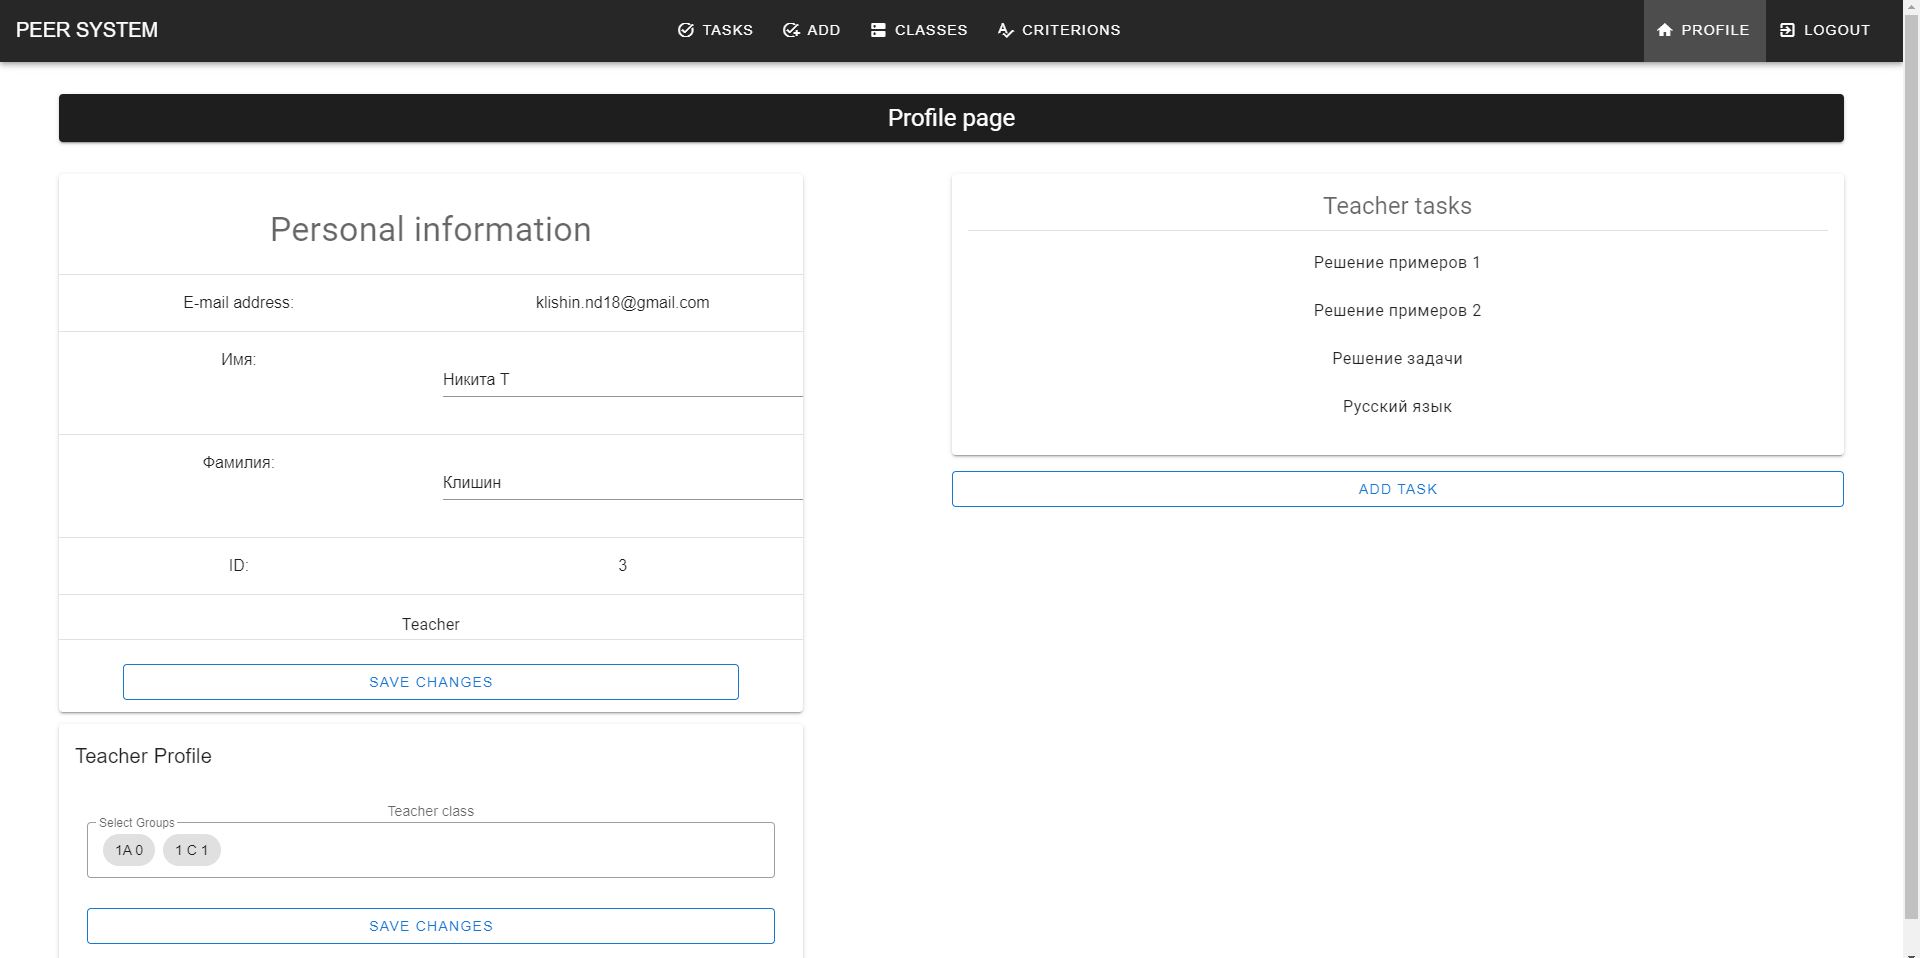Screen dimensions: 1920x958
Task: Click the Profile house icon
Action: (x=1665, y=30)
